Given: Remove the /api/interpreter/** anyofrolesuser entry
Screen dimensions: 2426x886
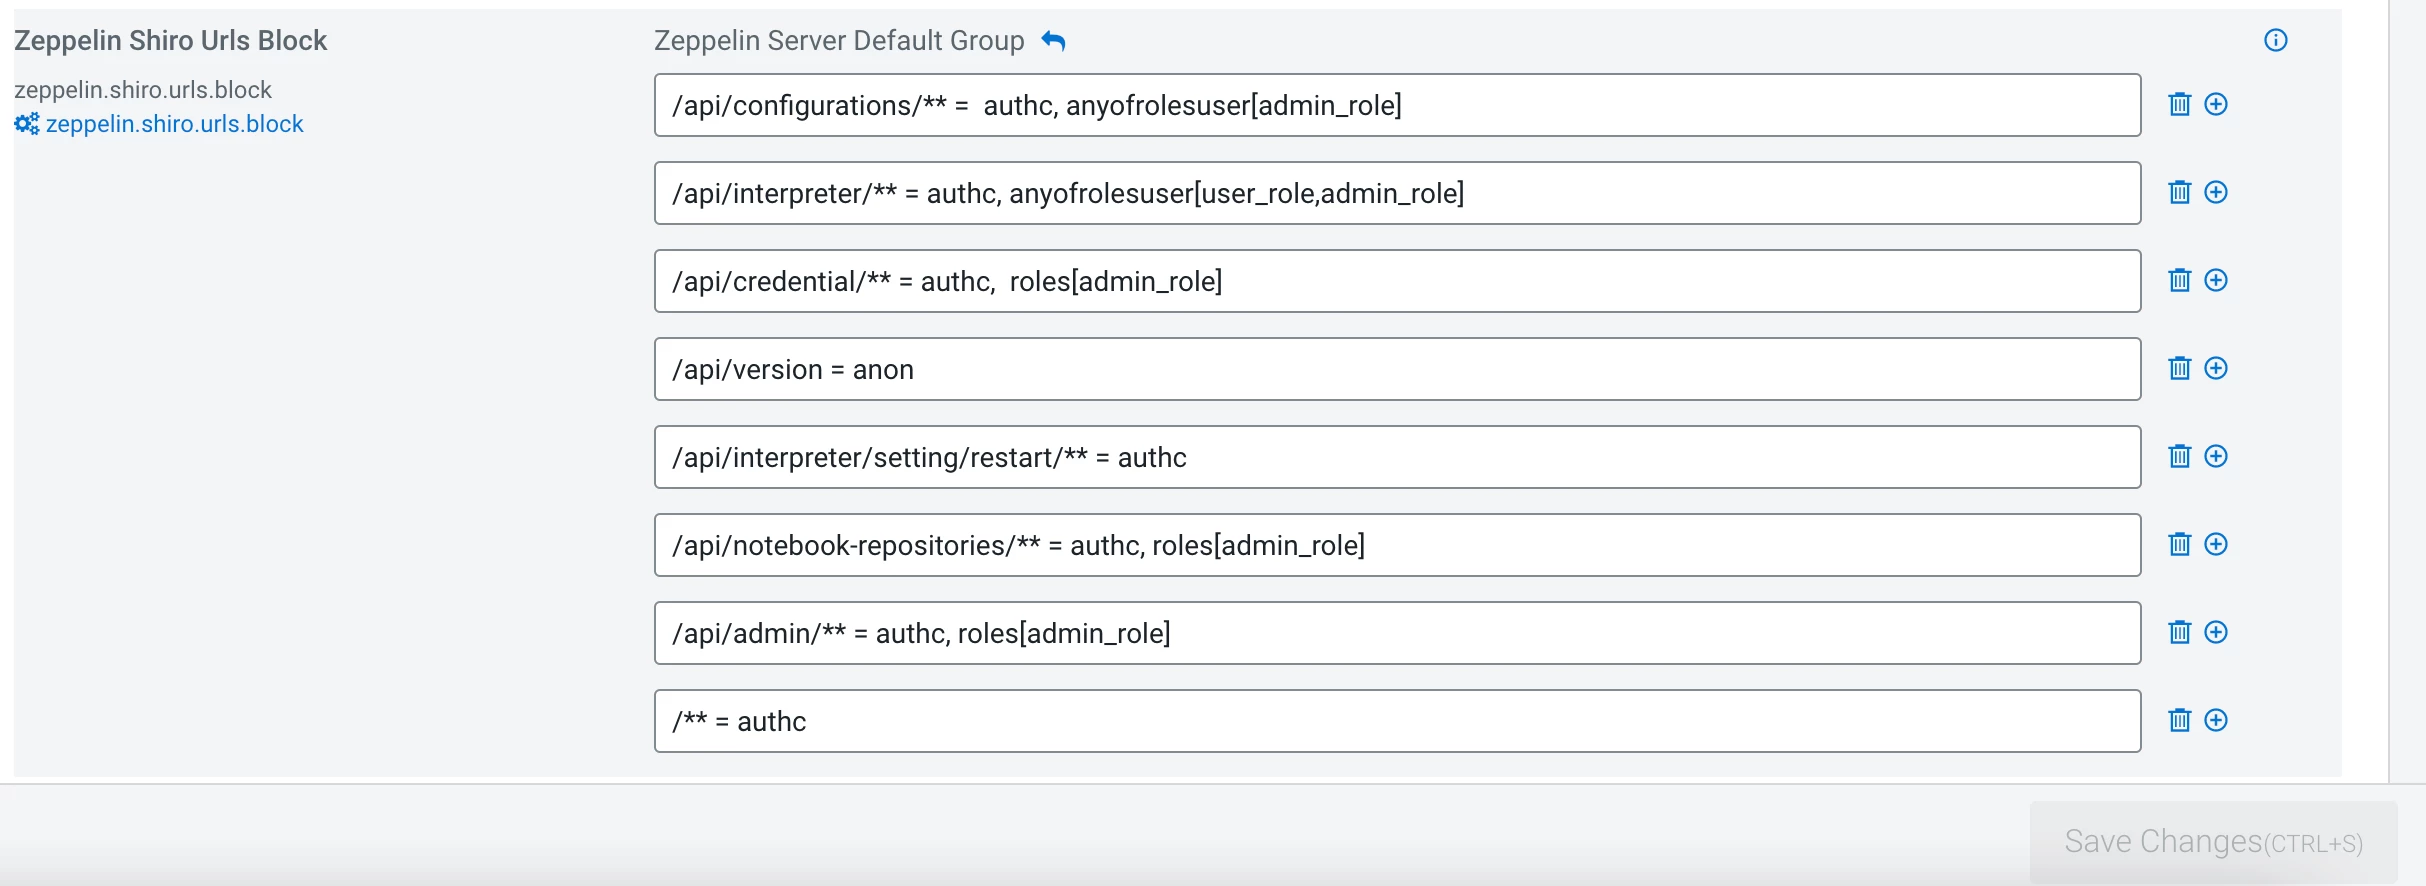Looking at the screenshot, I should (x=2180, y=192).
